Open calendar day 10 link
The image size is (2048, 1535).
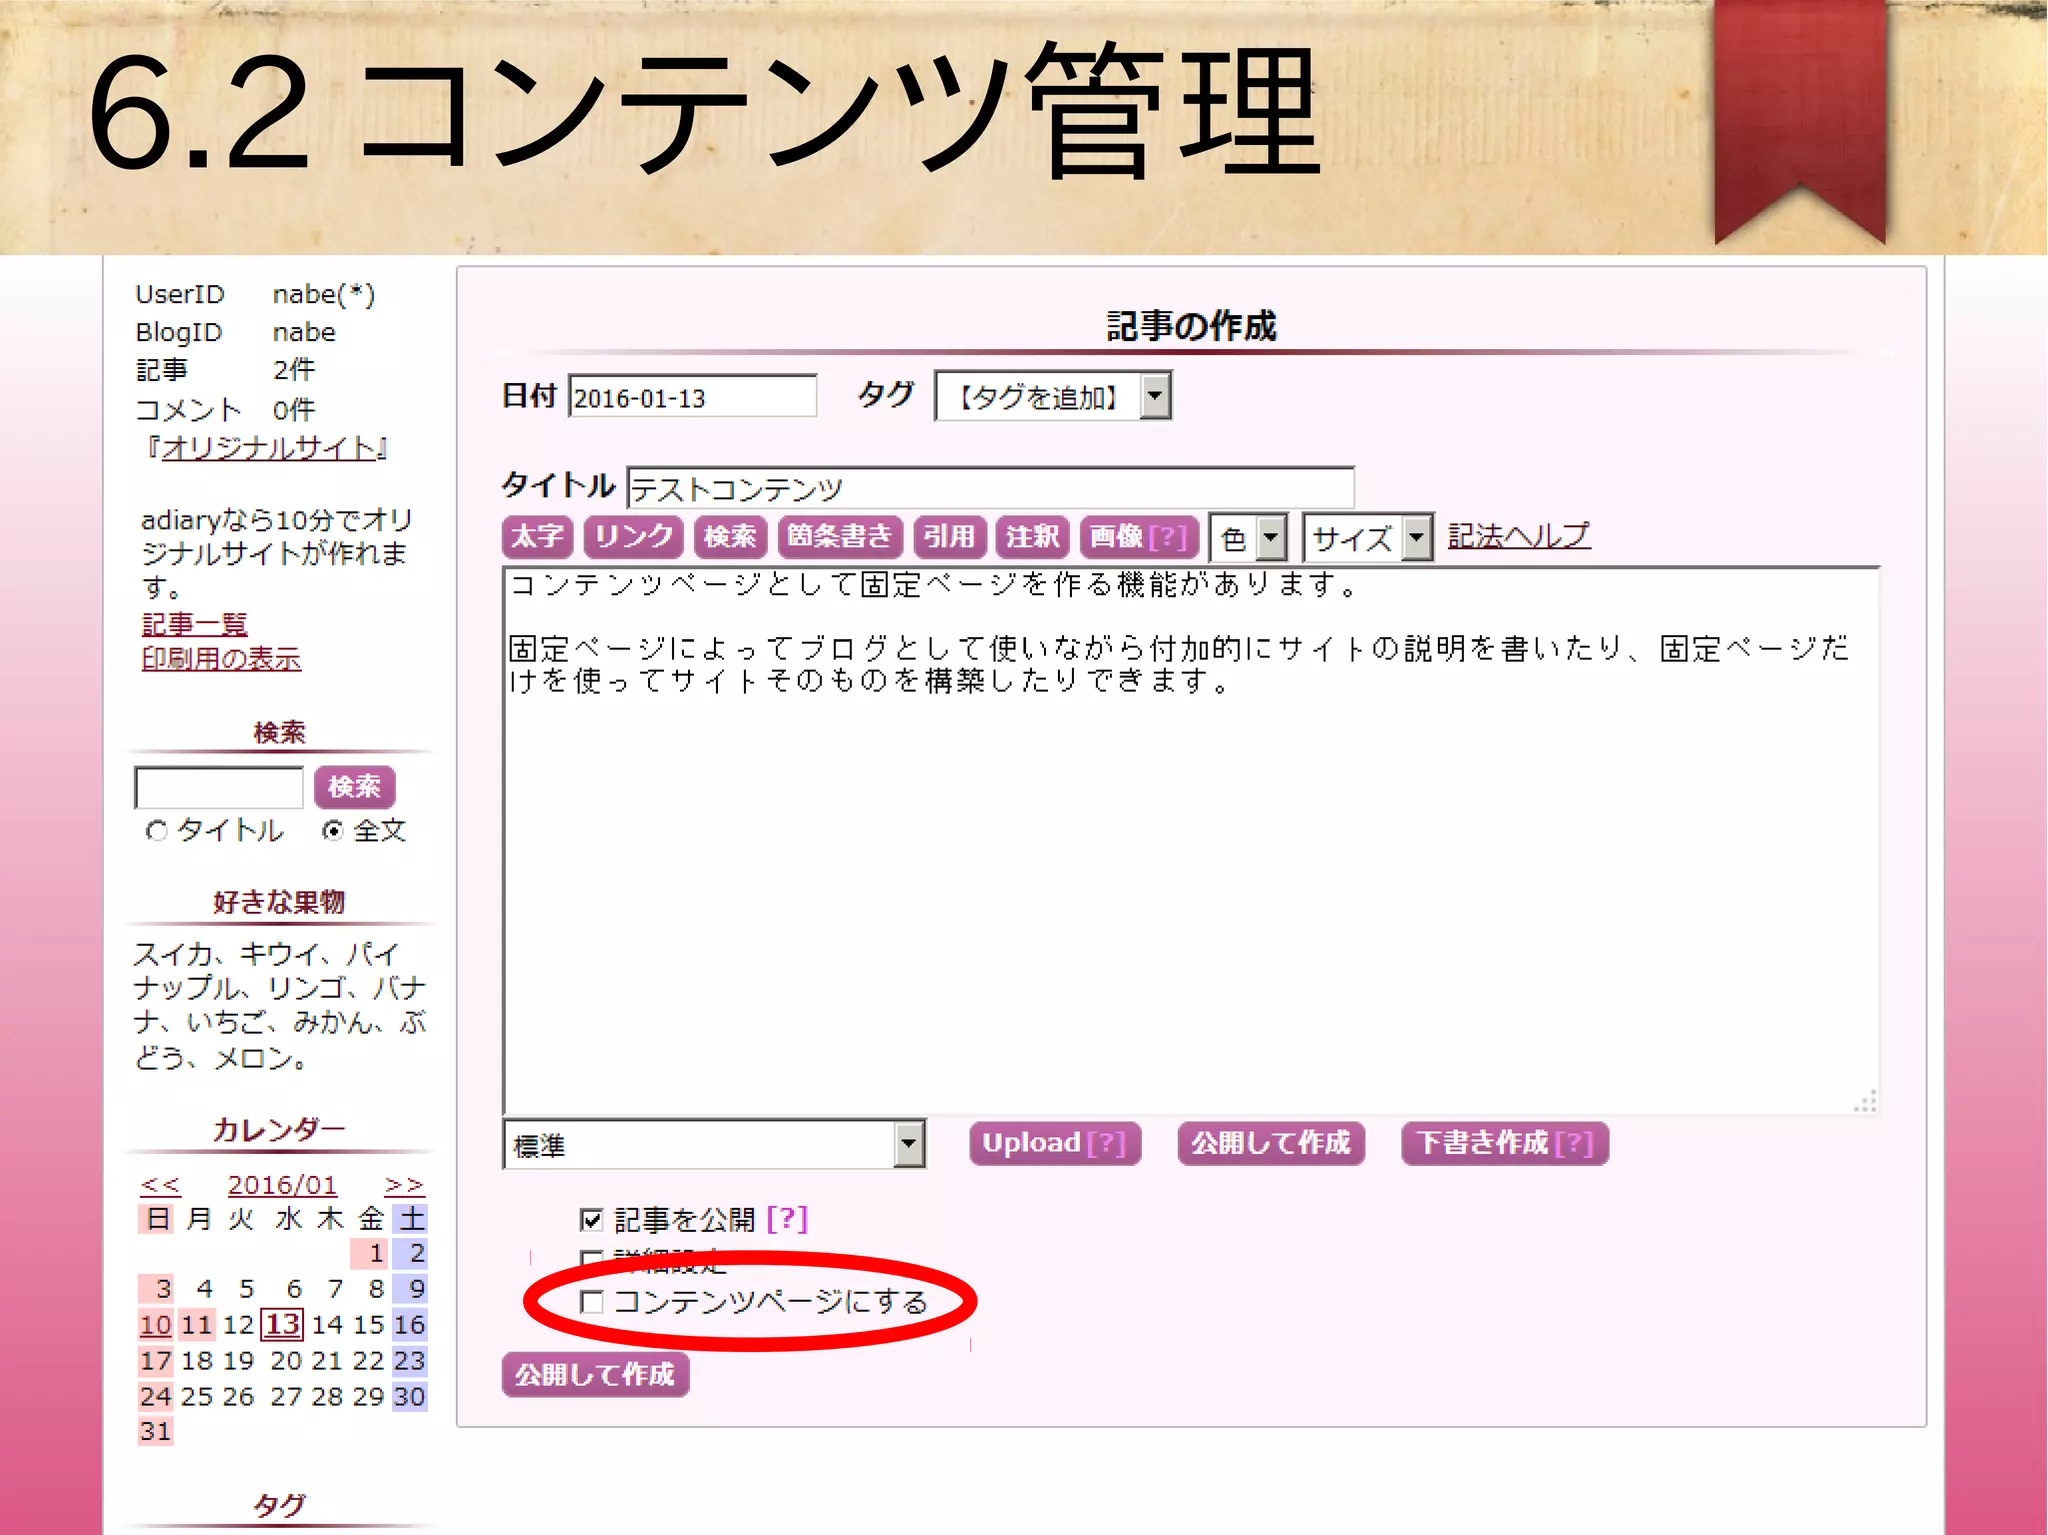(x=156, y=1325)
